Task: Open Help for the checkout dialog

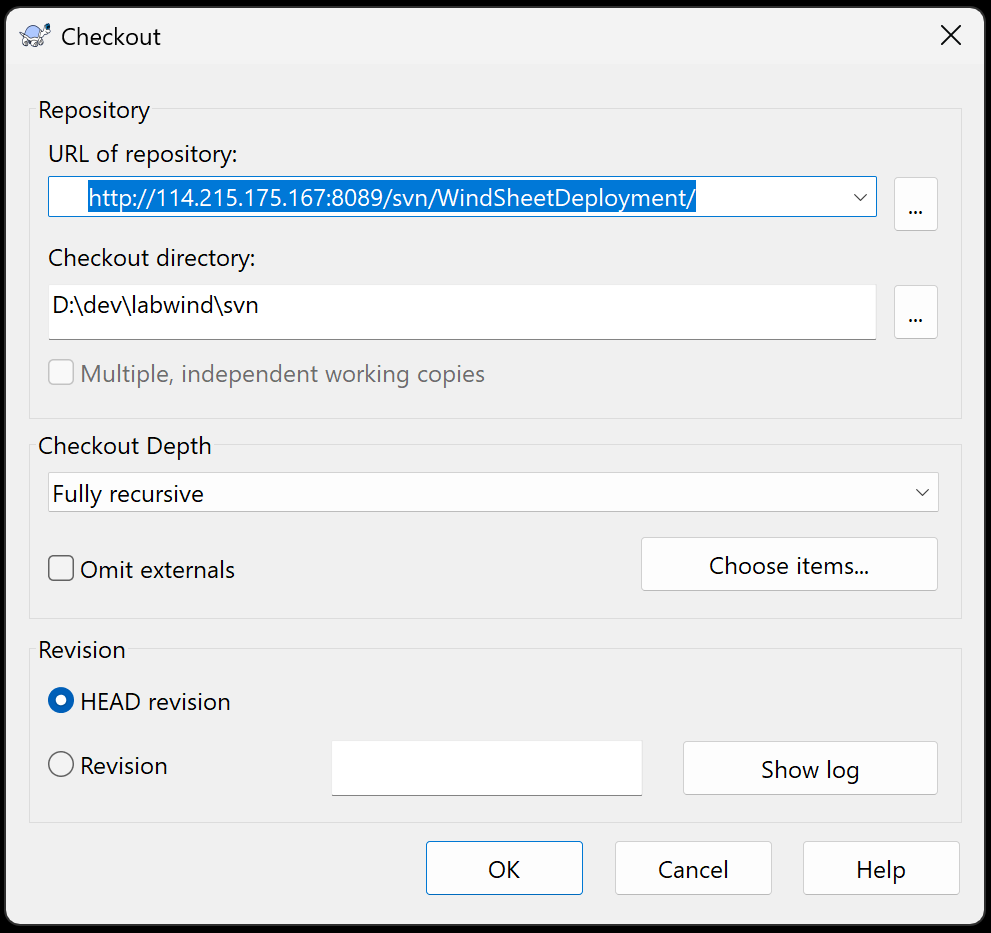Action: tap(881, 868)
